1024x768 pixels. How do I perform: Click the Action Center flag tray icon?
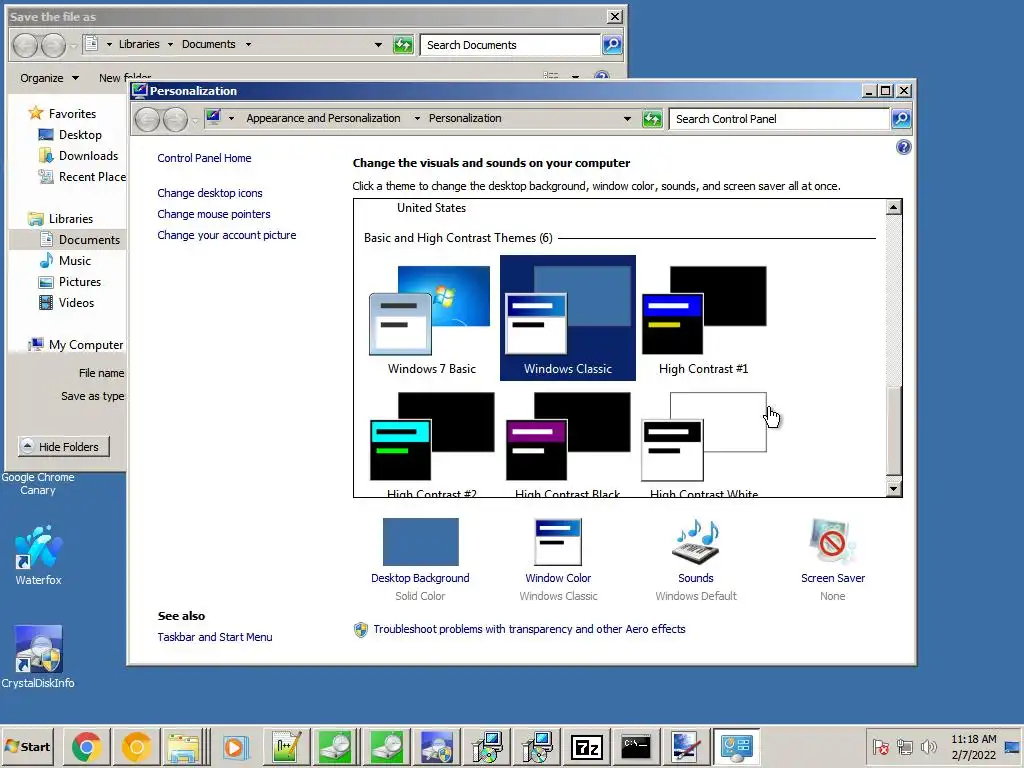coord(880,746)
